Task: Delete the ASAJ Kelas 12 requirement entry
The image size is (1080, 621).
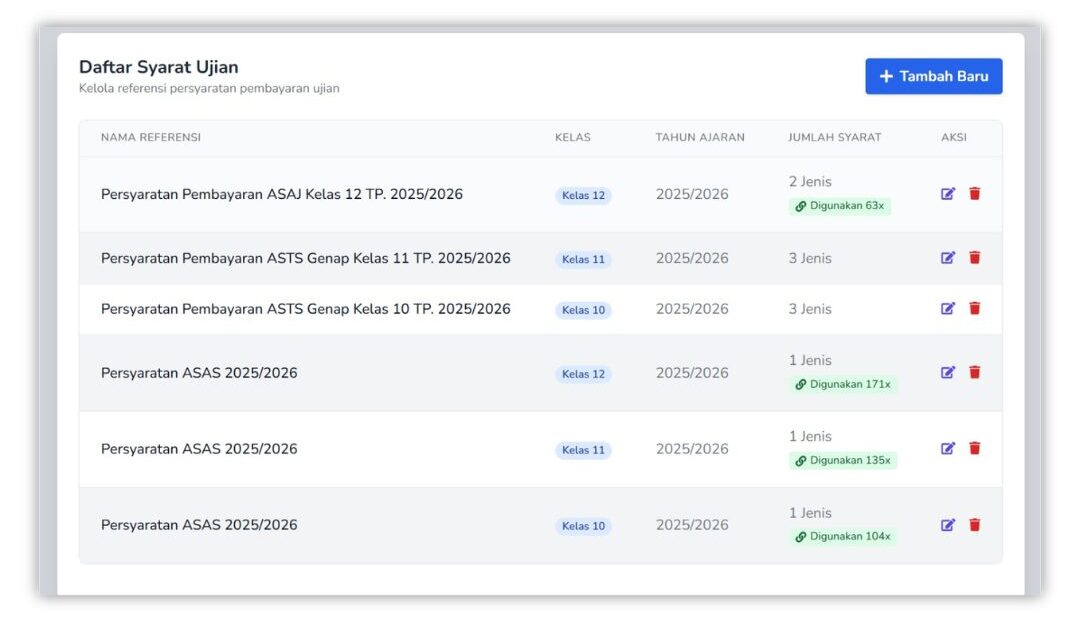Action: [x=975, y=194]
